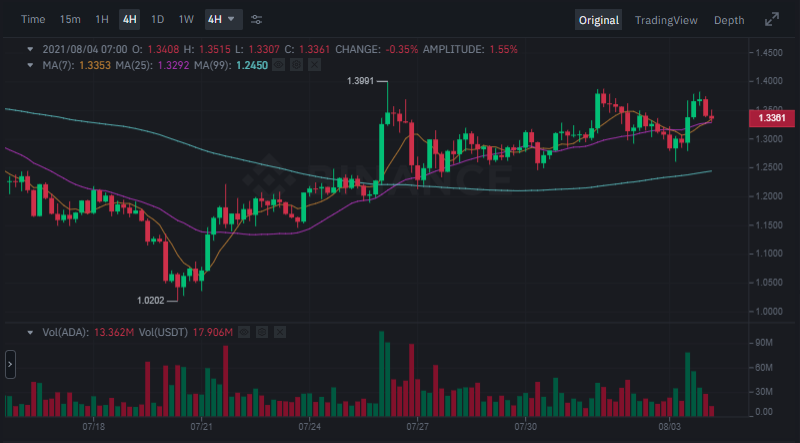Switch to the Depth tab

pos(728,20)
